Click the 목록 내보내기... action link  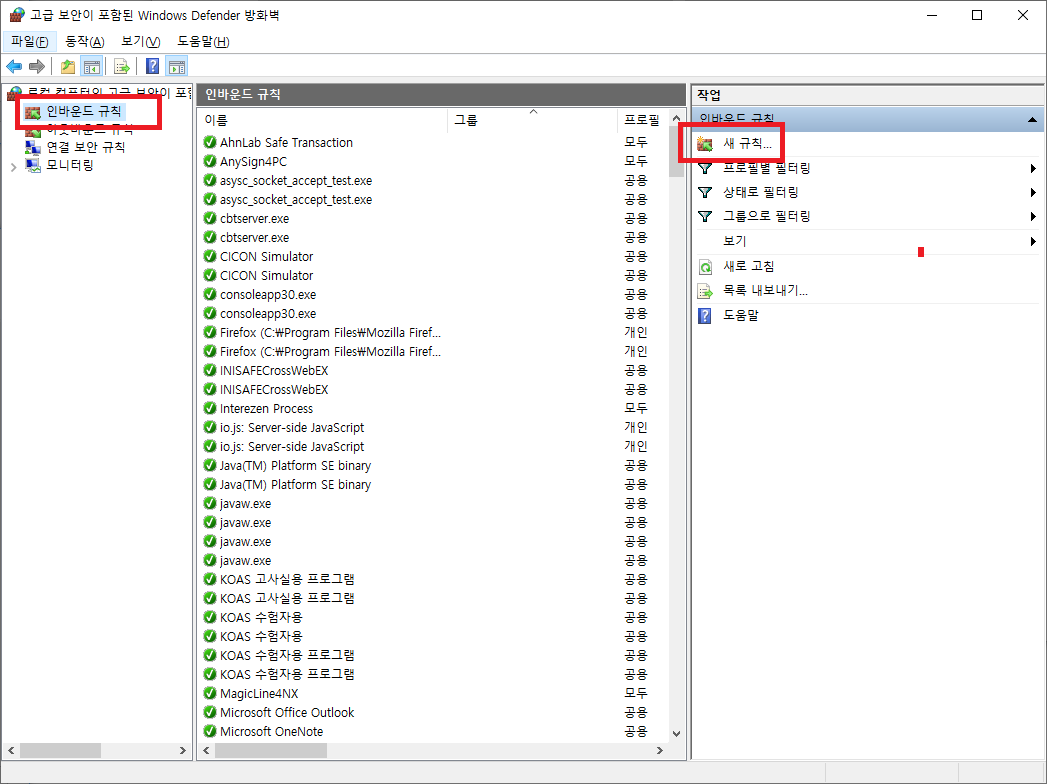pyautogui.click(x=765, y=291)
